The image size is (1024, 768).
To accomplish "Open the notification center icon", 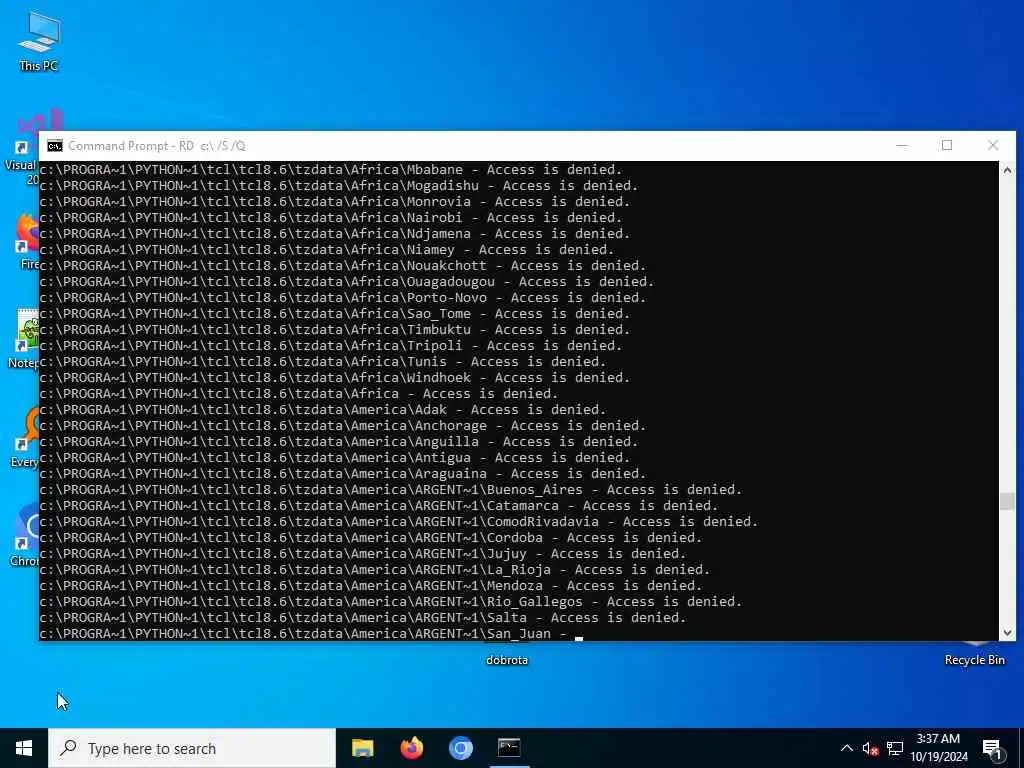I will tap(993, 748).
